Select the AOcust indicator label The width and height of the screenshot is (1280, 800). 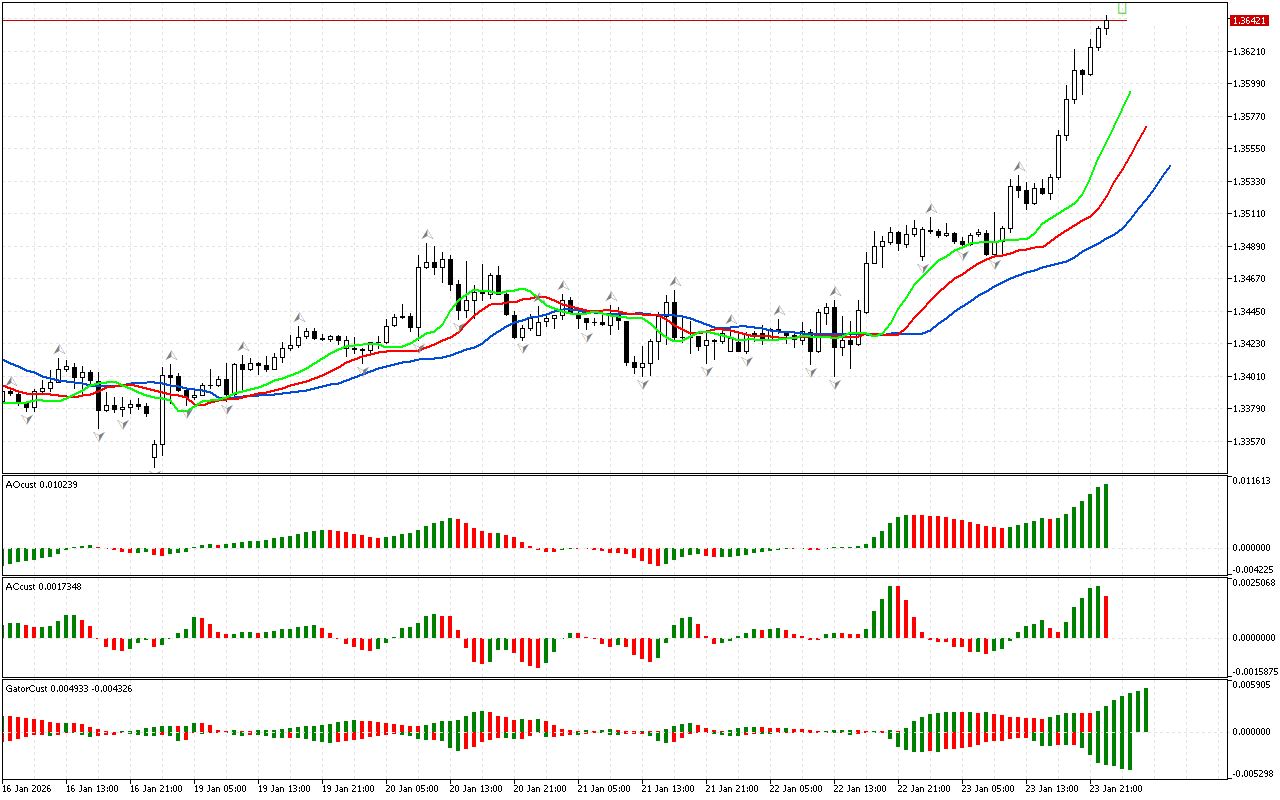(42, 484)
